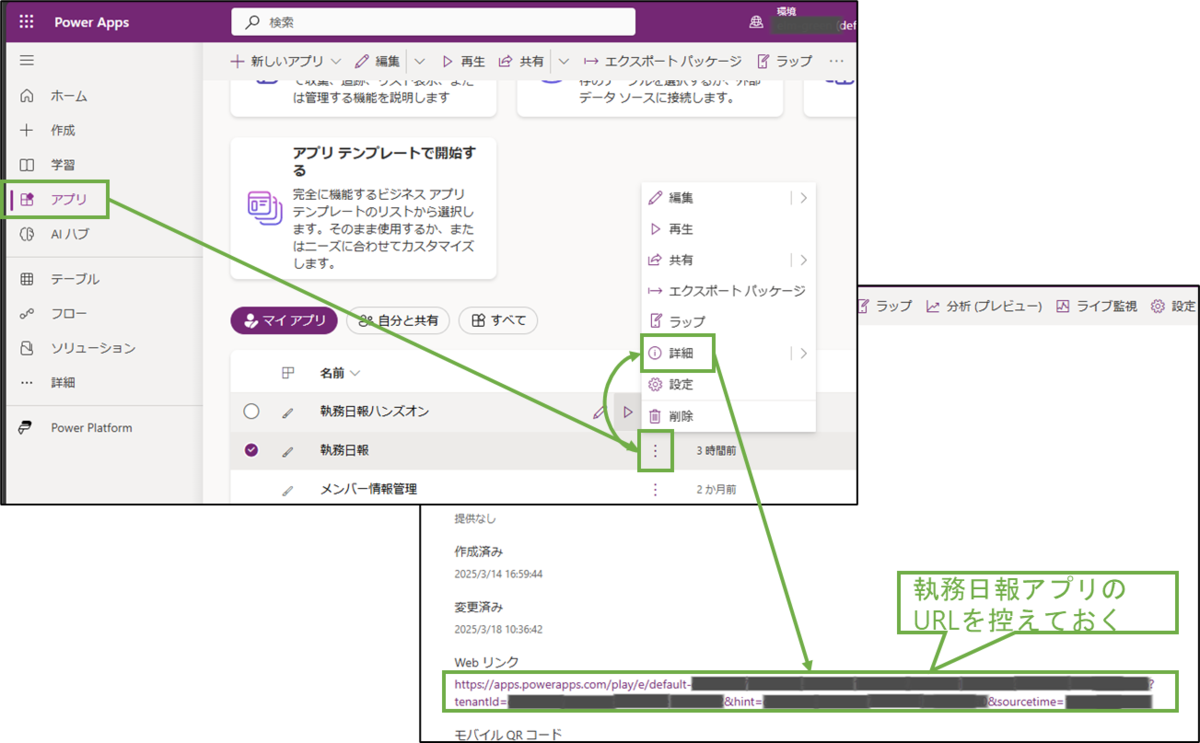Viewport: 1200px width, 743px height.
Task: Click the play icon on 執務日報ハンズオン row
Action: click(x=628, y=412)
